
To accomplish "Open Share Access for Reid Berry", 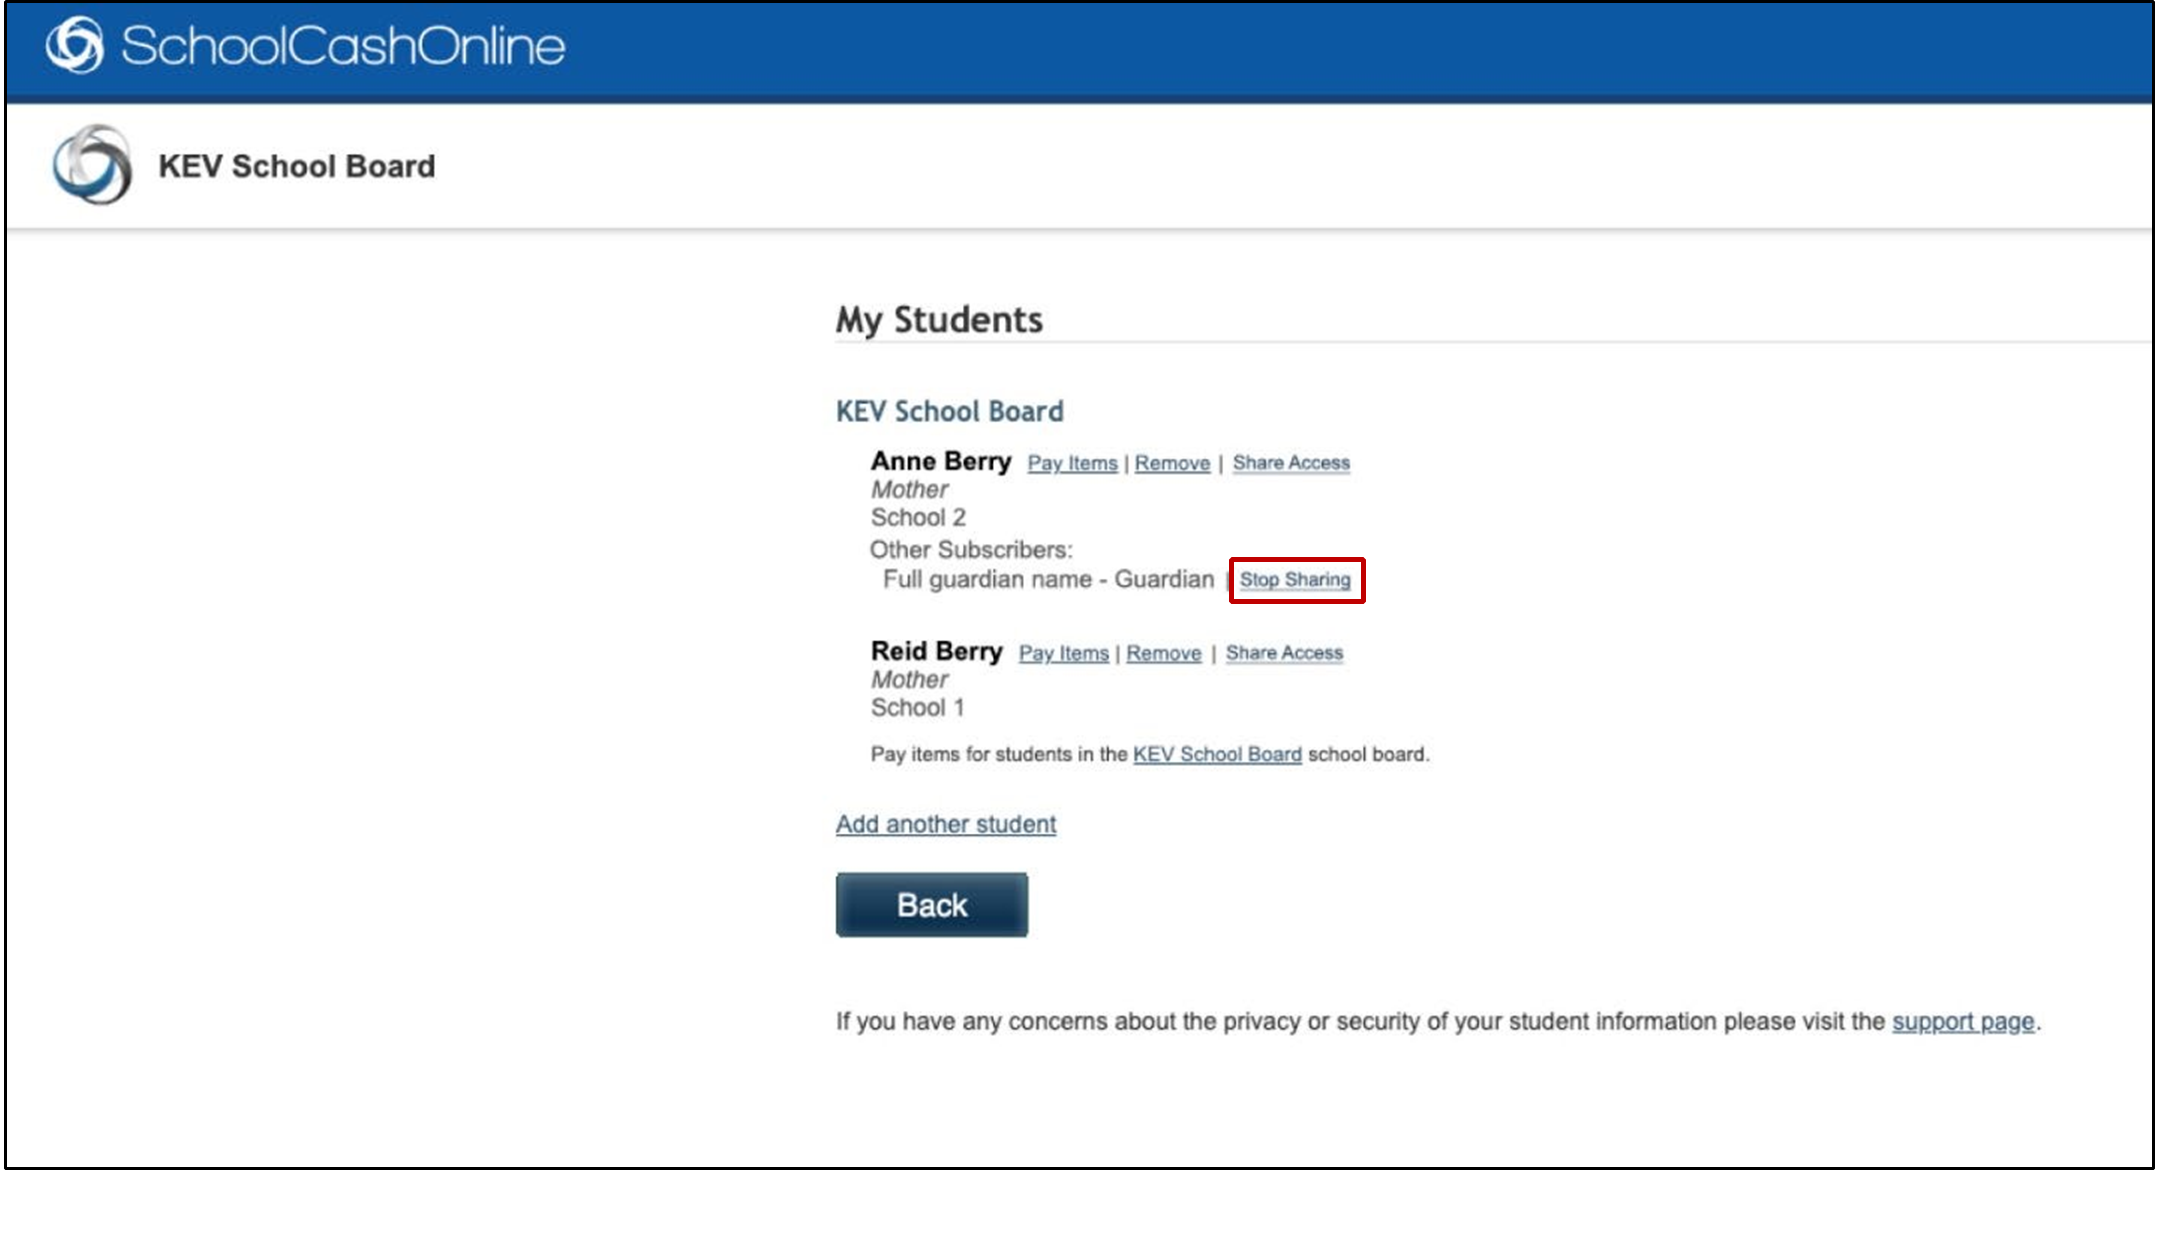I will tap(1284, 653).
